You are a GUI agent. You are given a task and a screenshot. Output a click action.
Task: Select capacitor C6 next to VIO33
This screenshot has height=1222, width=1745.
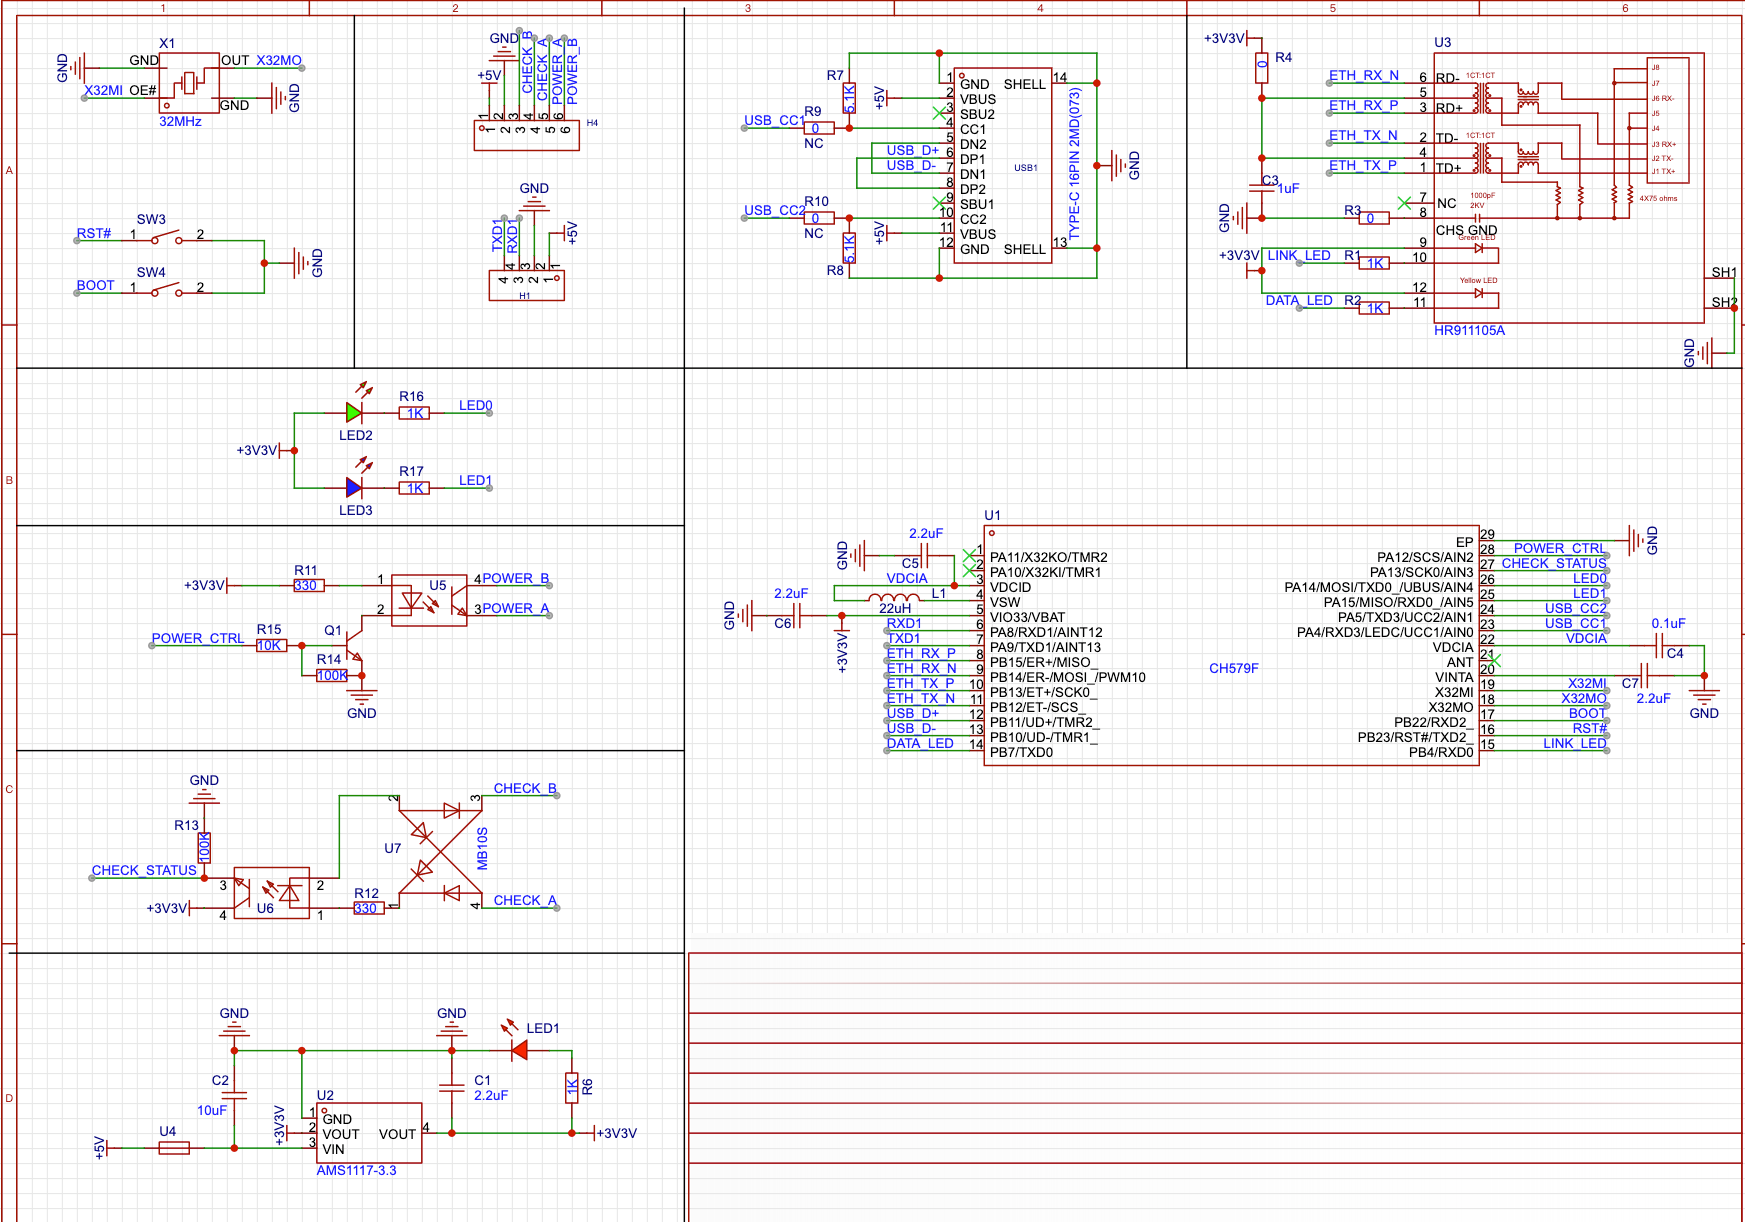798,615
